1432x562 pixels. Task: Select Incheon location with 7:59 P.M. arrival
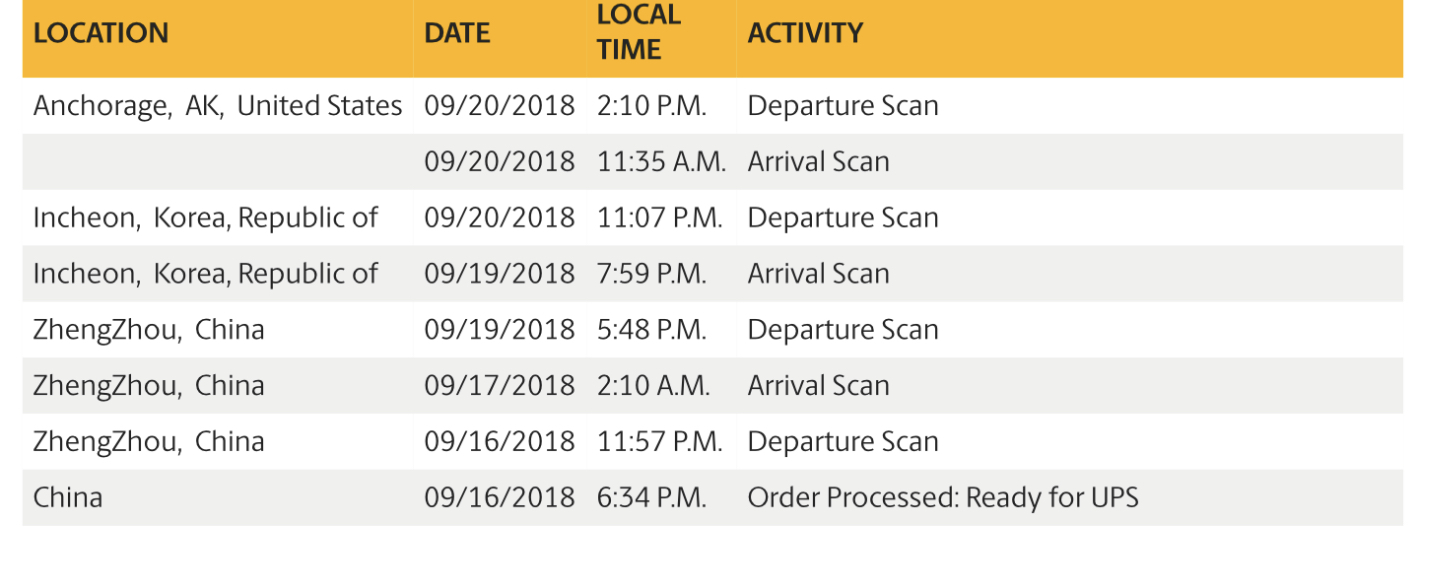click(205, 274)
